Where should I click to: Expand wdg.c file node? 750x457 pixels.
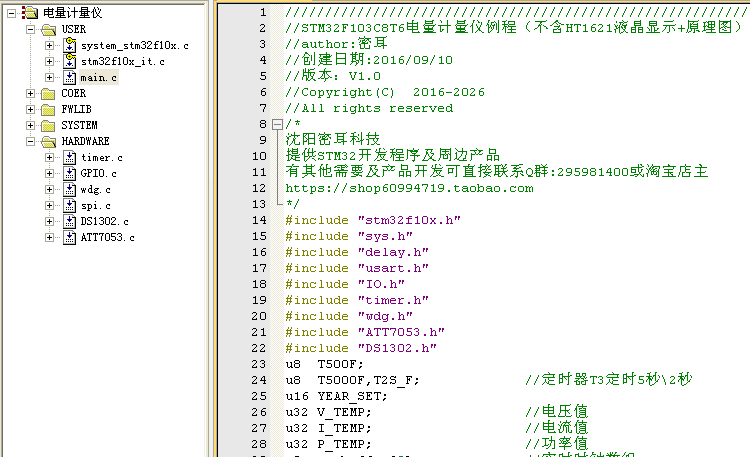[49, 189]
